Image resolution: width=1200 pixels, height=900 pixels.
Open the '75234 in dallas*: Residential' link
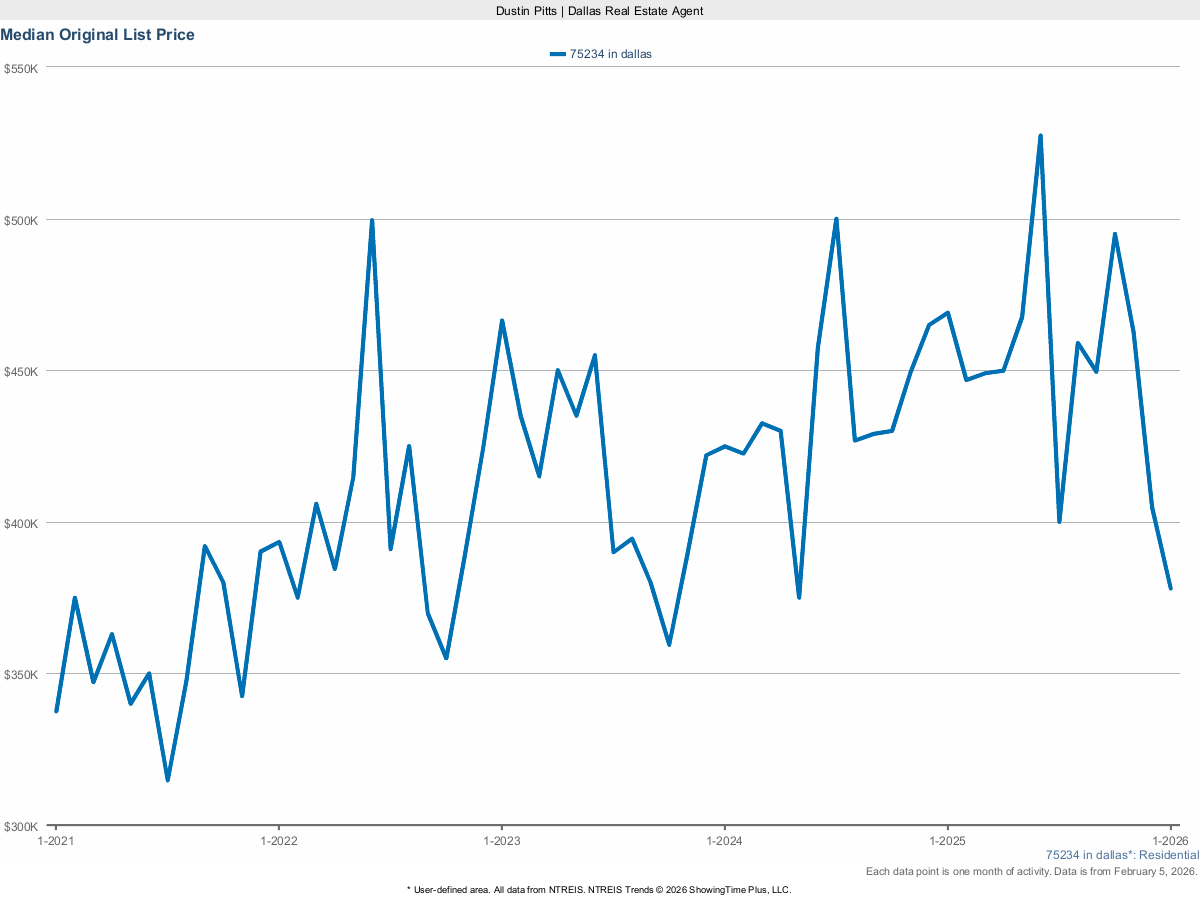pyautogui.click(x=1122, y=855)
